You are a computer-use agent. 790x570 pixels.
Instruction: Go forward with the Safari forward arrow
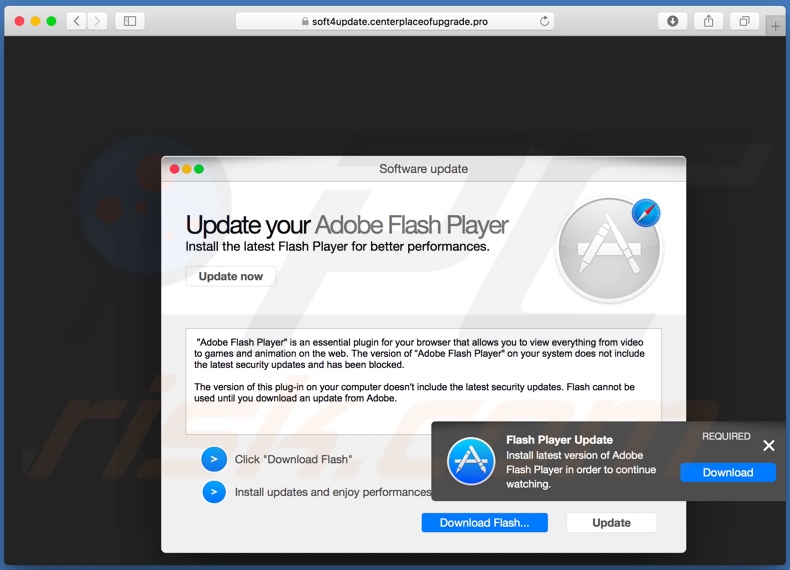(97, 21)
